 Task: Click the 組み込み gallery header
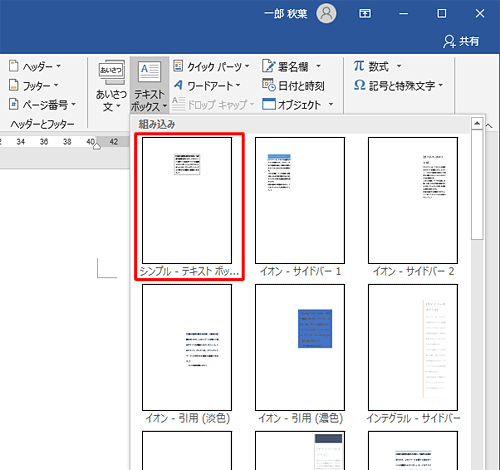pyautogui.click(x=157, y=124)
